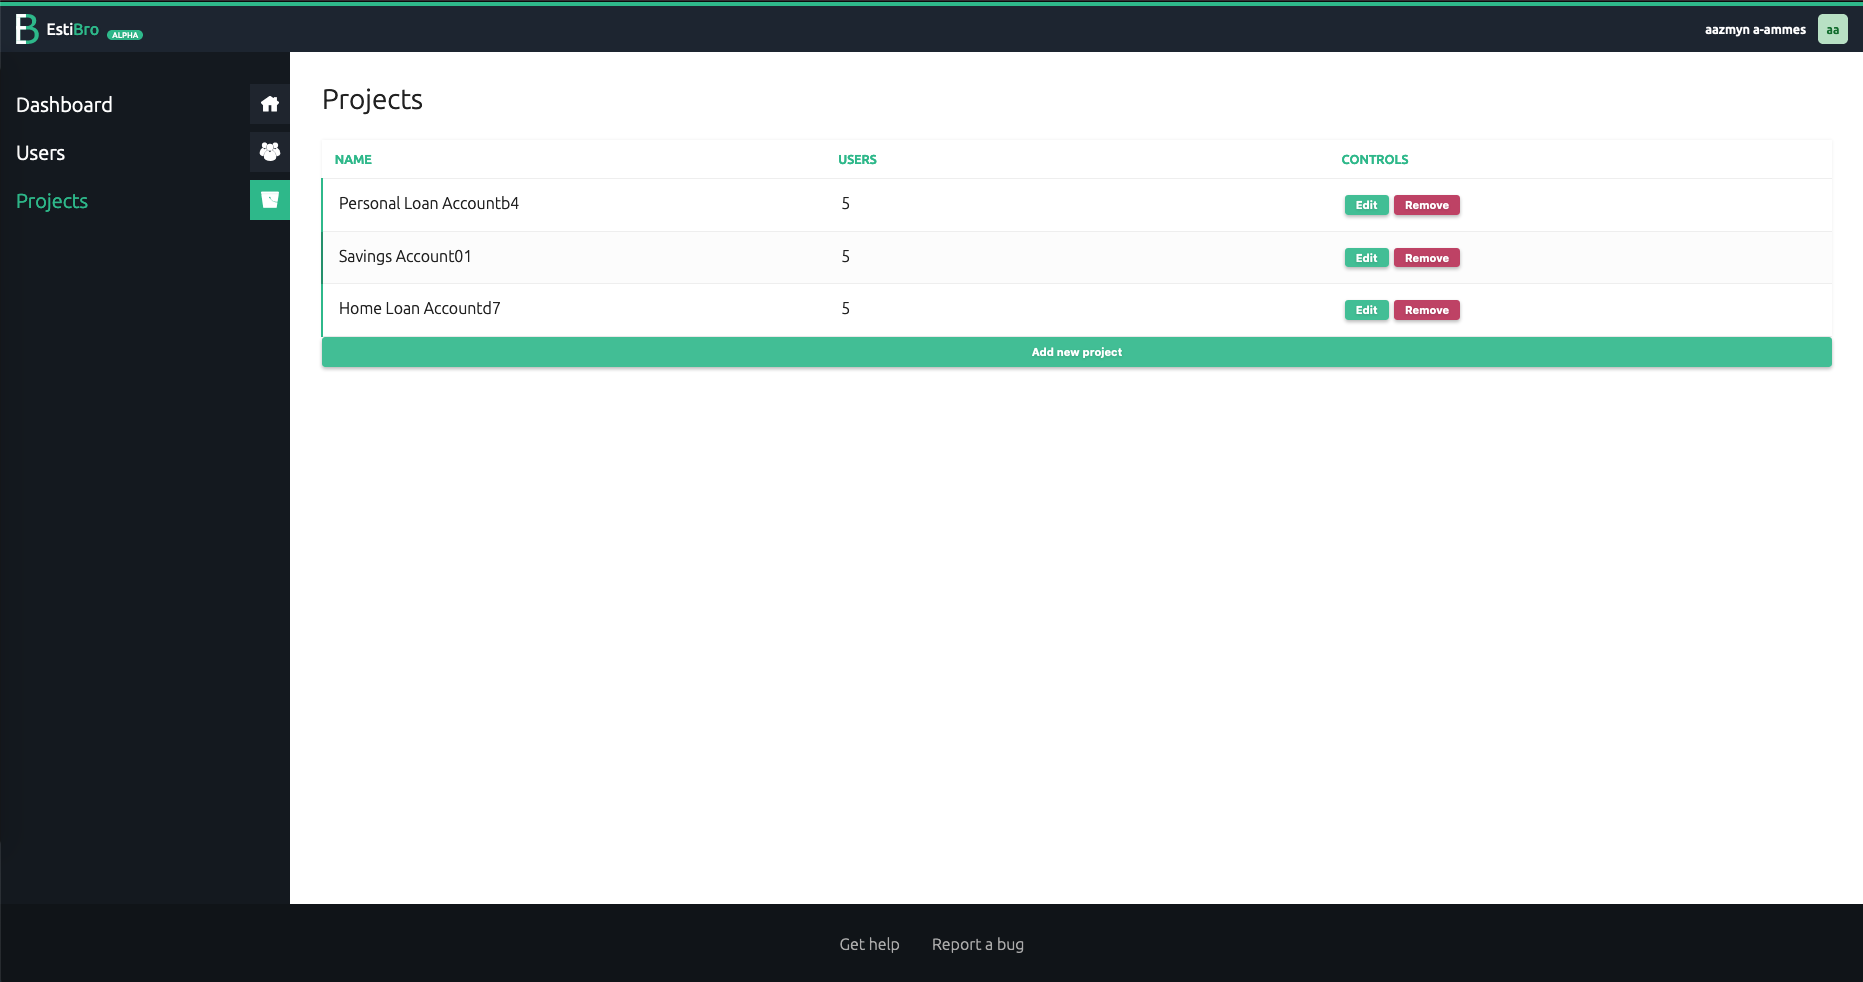The height and width of the screenshot is (982, 1863).
Task: Click Add new project button
Action: tap(1077, 352)
